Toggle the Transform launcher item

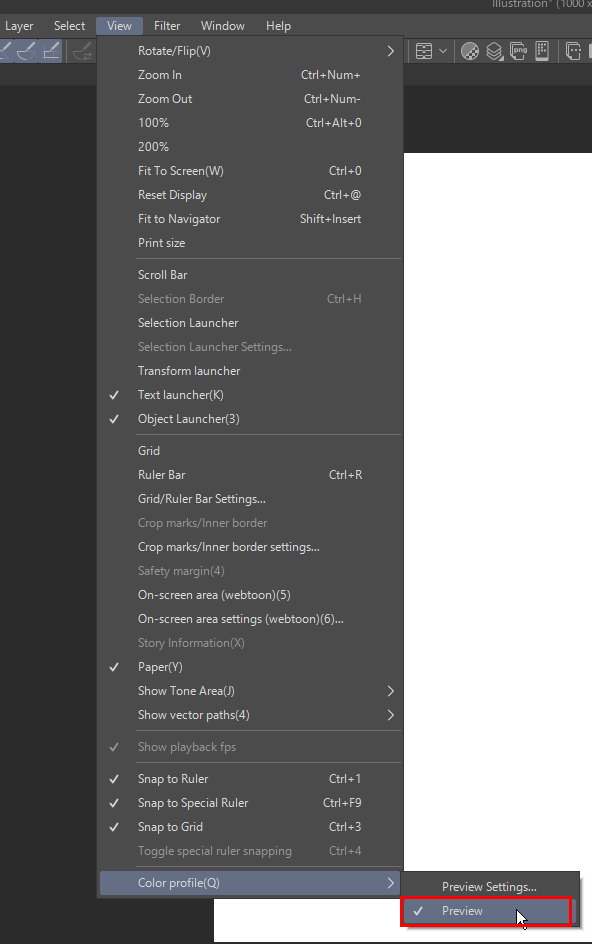251,371
